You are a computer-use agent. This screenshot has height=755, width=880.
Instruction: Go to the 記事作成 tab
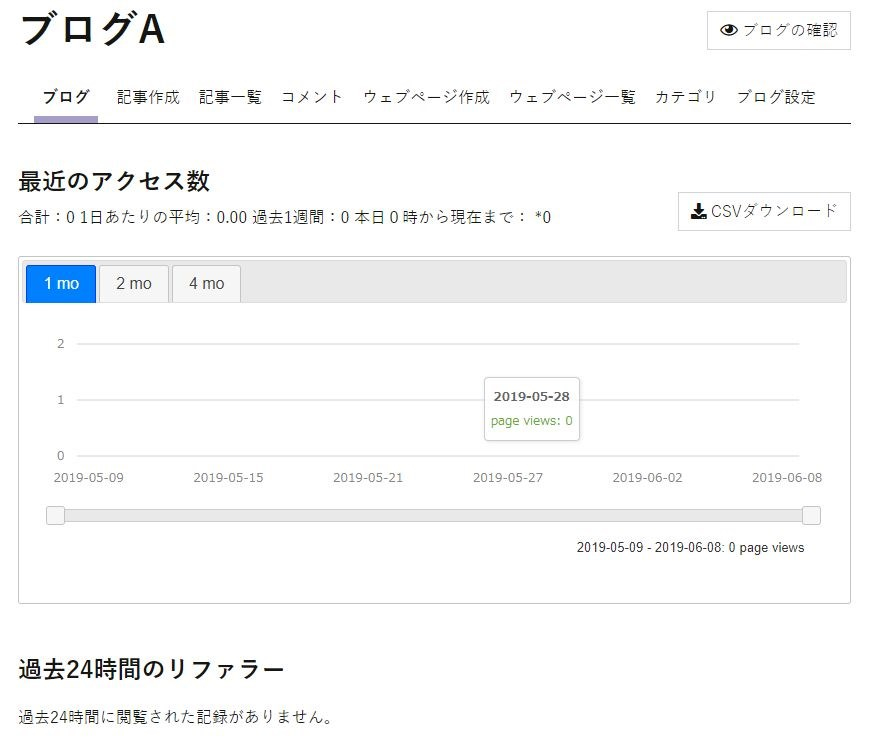(x=148, y=97)
